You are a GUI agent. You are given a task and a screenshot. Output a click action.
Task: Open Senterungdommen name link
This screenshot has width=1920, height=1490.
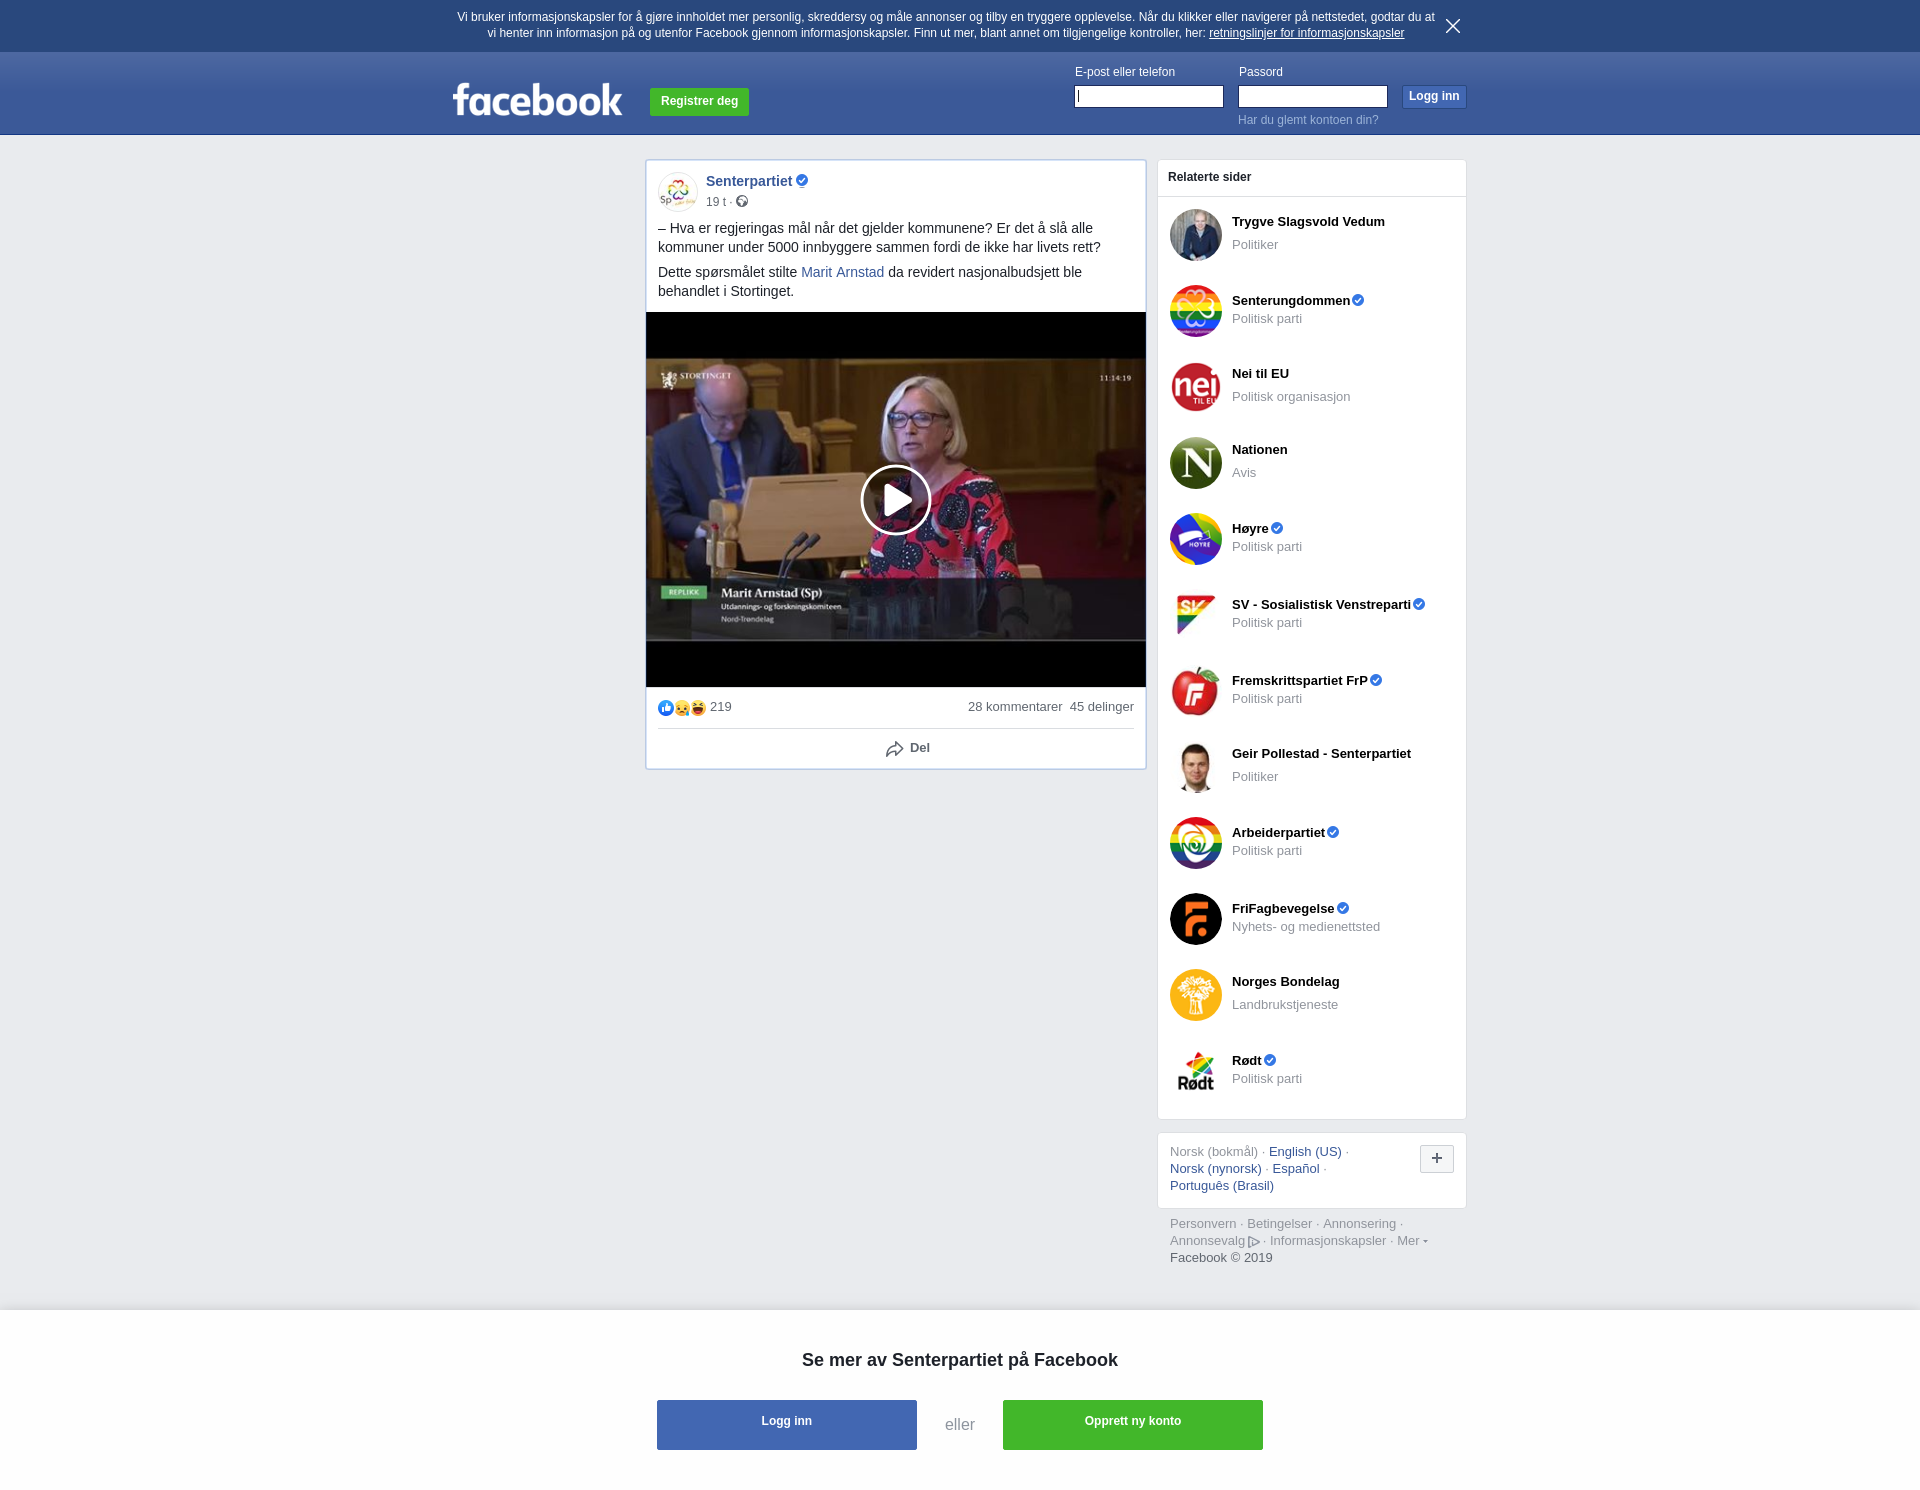click(x=1291, y=301)
